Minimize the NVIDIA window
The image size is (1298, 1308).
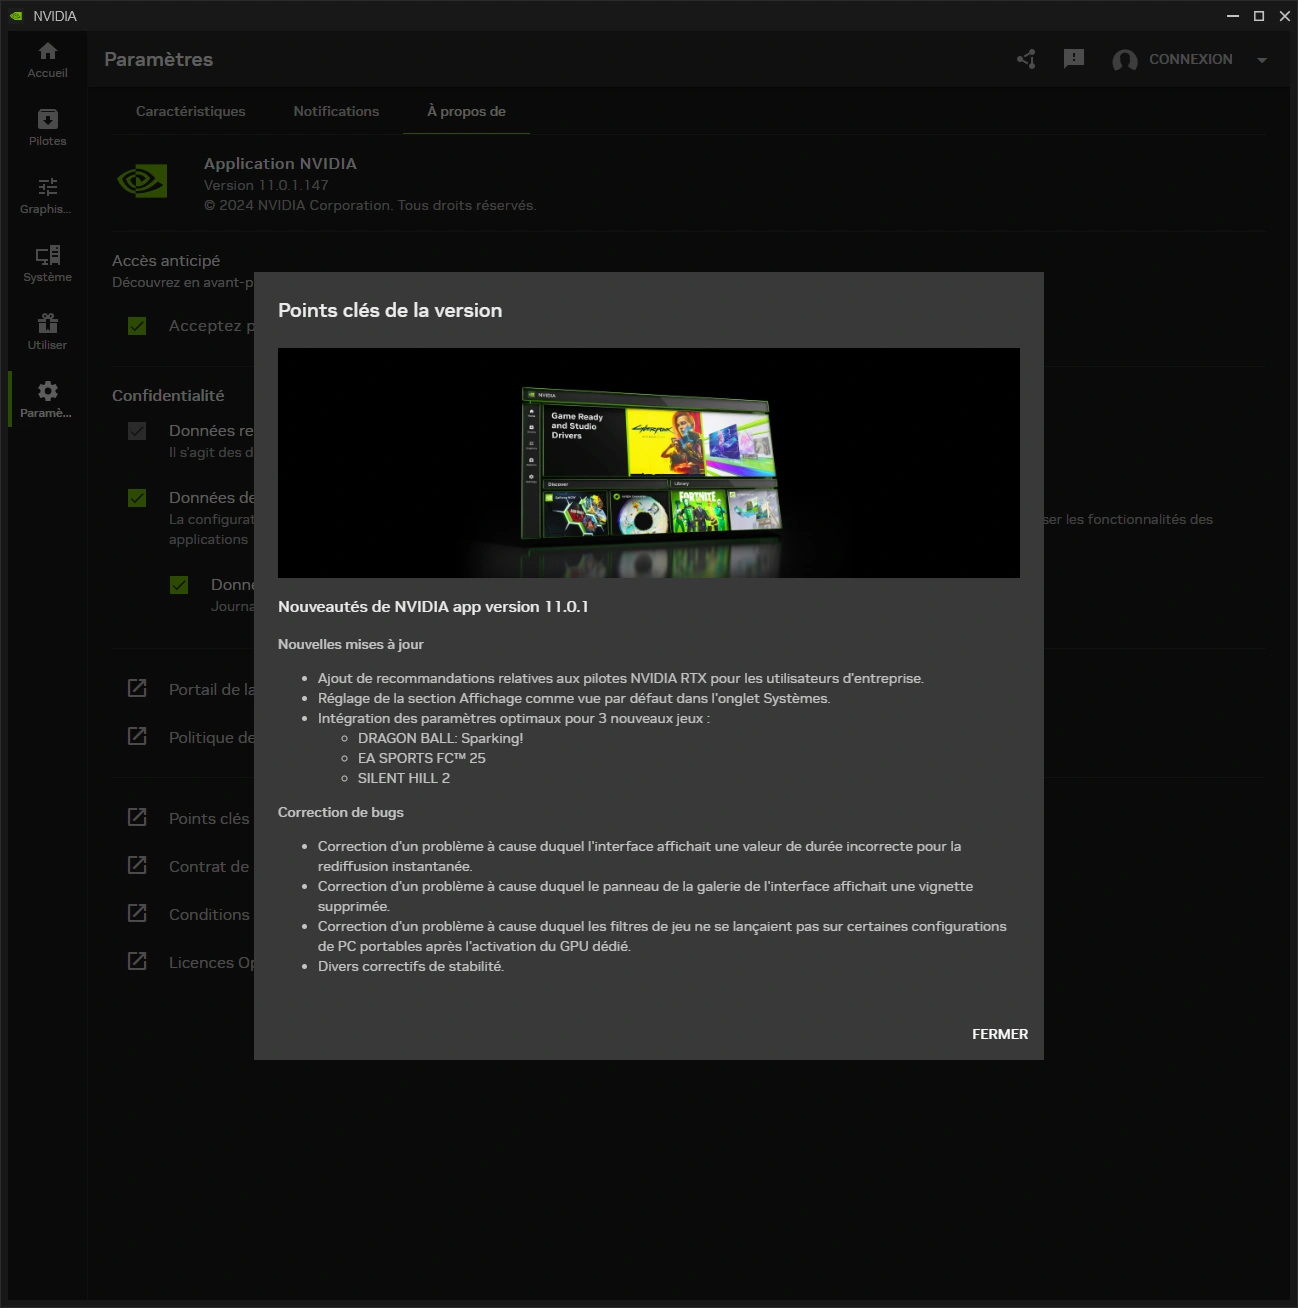[x=1233, y=16]
